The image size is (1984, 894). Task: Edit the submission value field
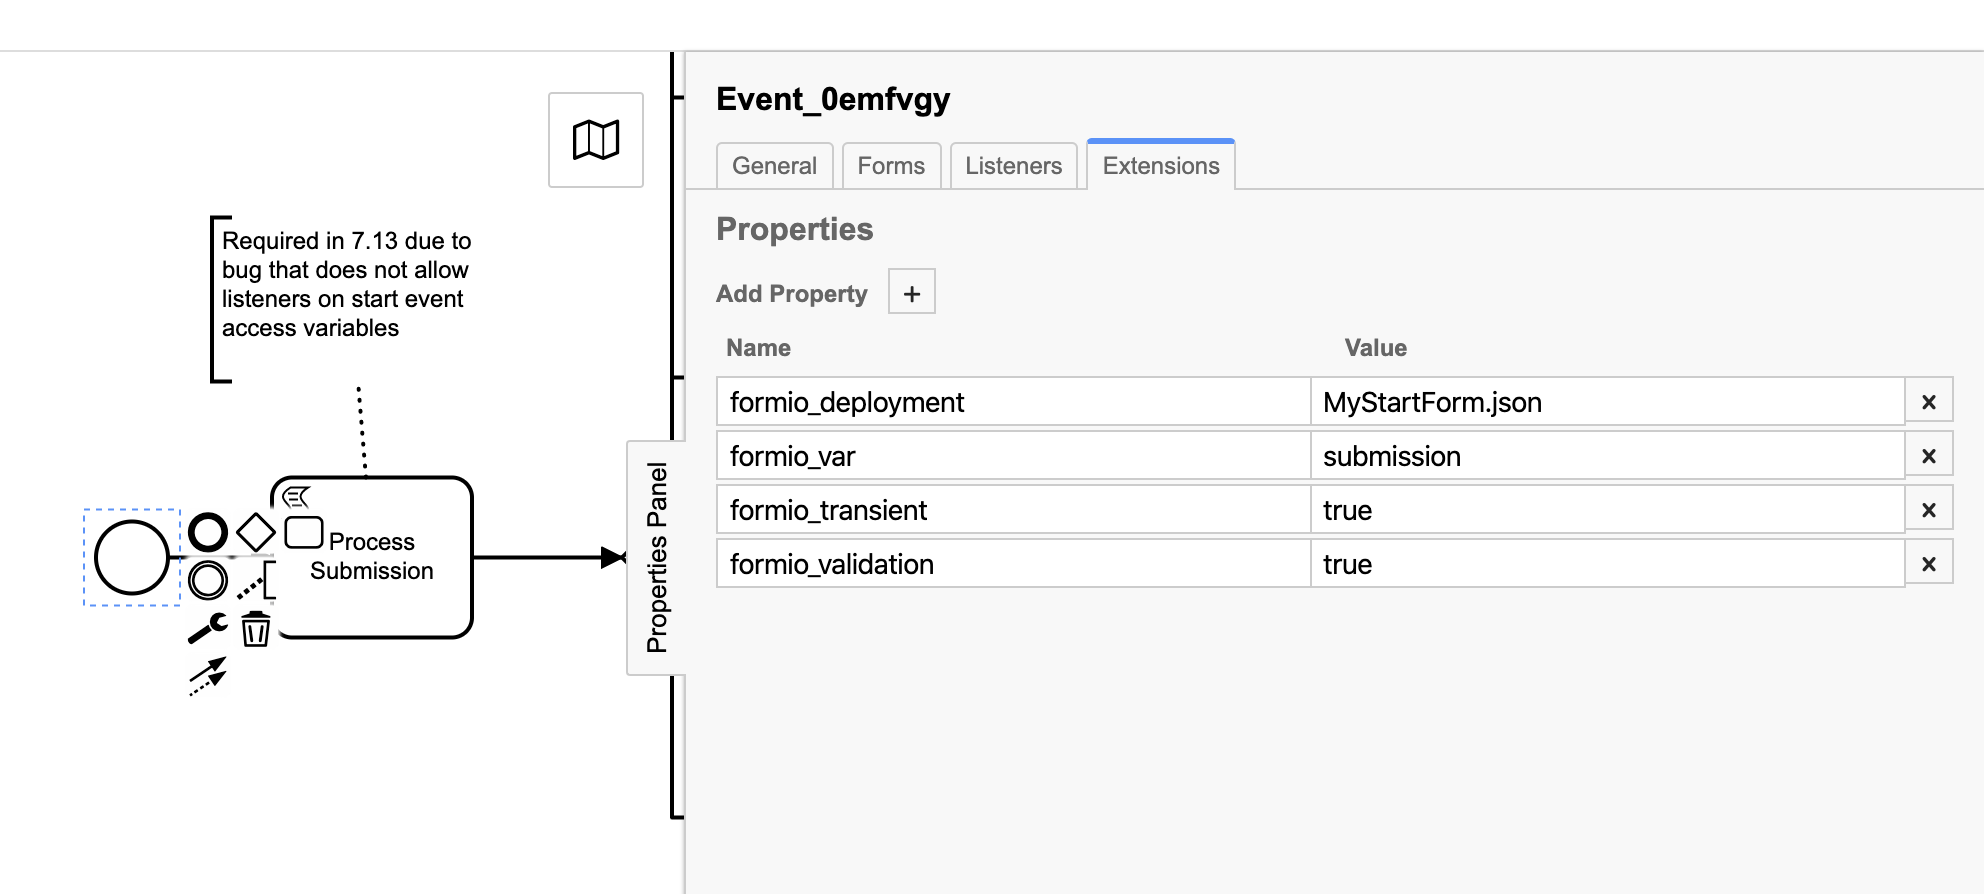[1607, 456]
